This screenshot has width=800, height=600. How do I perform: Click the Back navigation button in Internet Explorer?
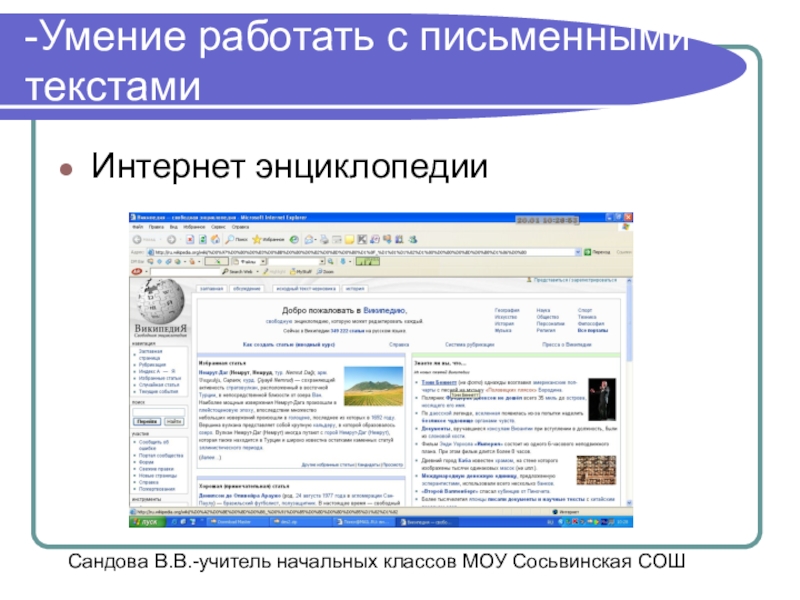[144, 239]
